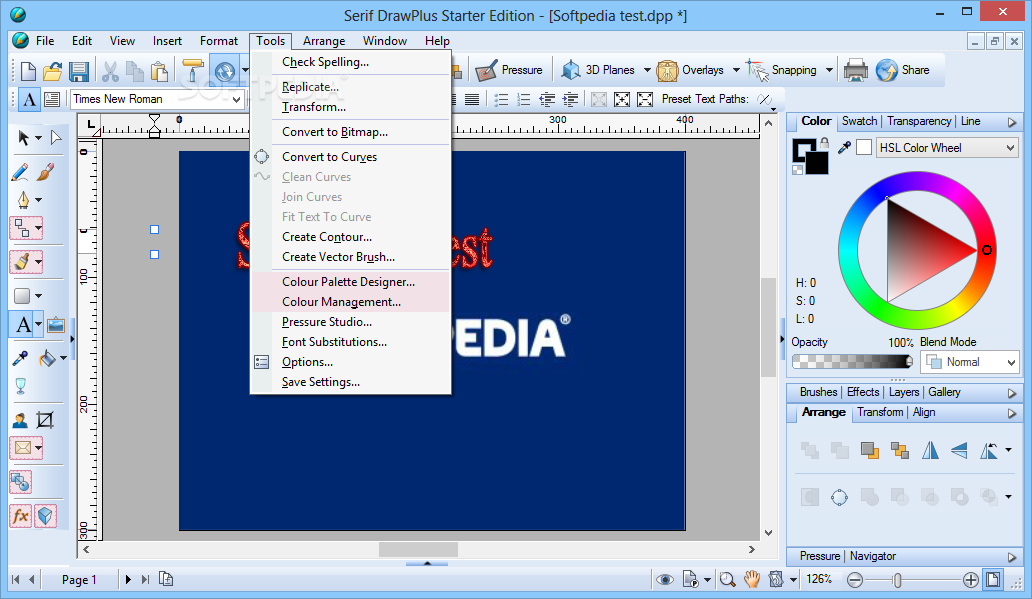Go to next page arrow button
The image size is (1032, 599).
(x=128, y=579)
